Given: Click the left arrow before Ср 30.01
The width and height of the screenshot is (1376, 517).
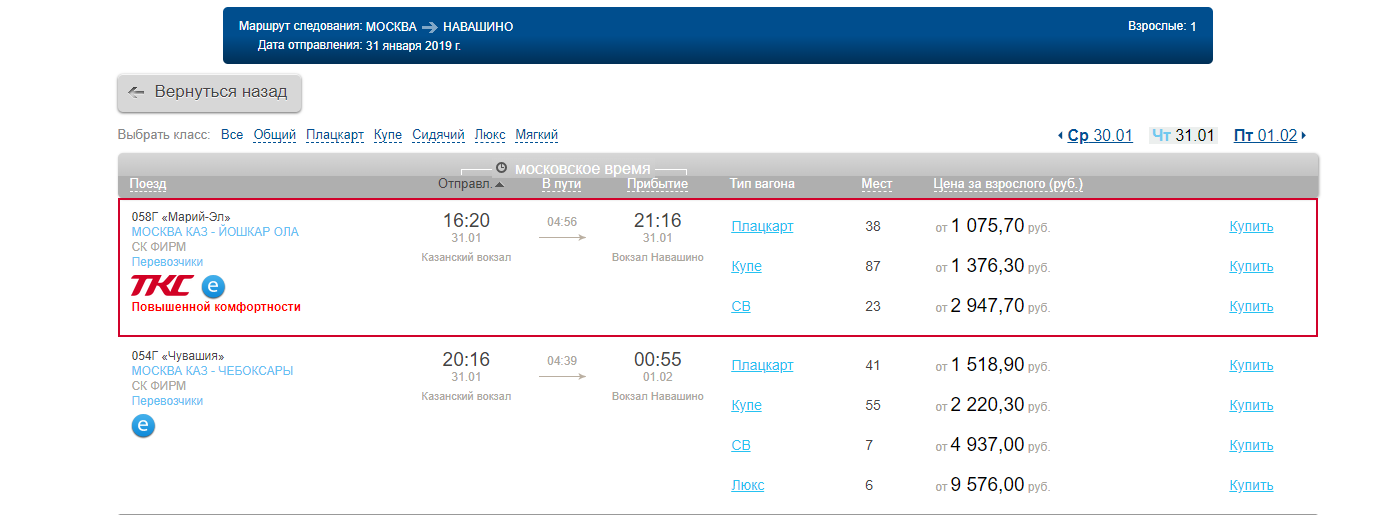Looking at the screenshot, I should click(1060, 136).
